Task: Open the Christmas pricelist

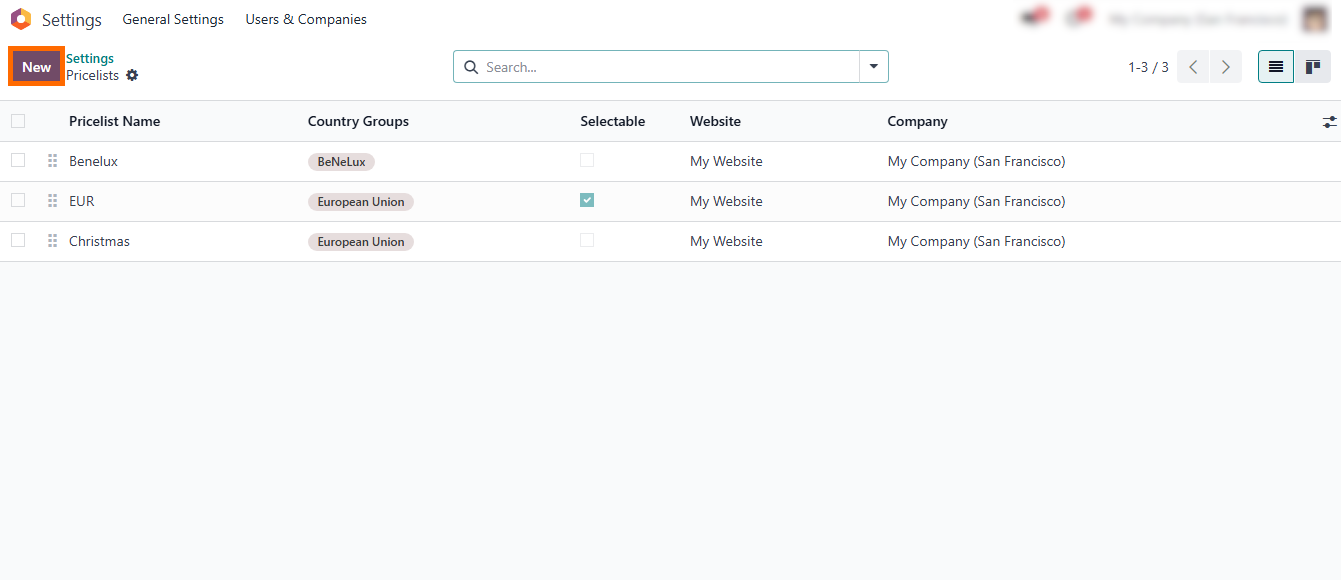Action: pos(99,241)
